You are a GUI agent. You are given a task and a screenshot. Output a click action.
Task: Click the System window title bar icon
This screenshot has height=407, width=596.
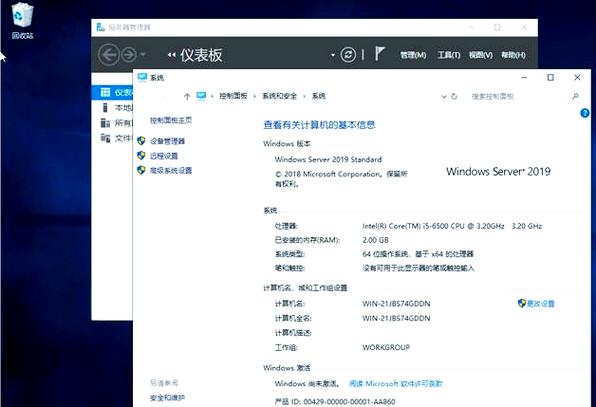tap(142, 78)
